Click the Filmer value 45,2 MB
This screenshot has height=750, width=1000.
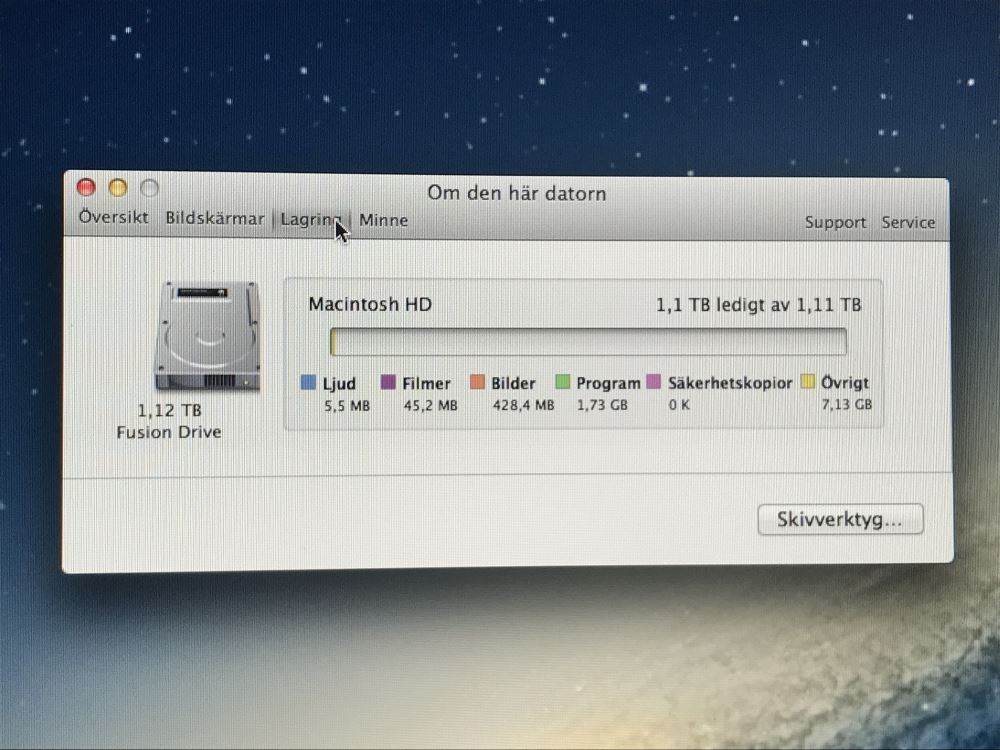(430, 405)
